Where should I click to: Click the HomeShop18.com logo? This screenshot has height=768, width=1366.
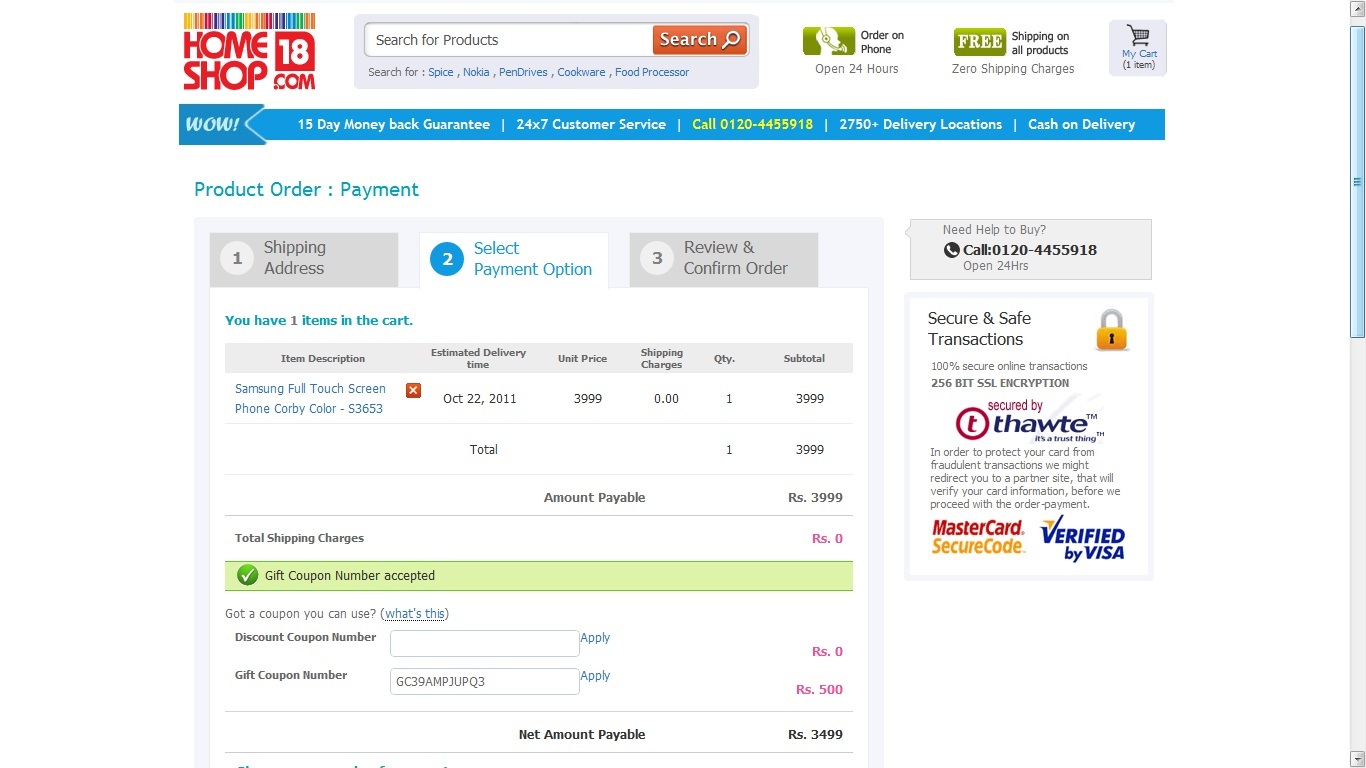pyautogui.click(x=249, y=52)
